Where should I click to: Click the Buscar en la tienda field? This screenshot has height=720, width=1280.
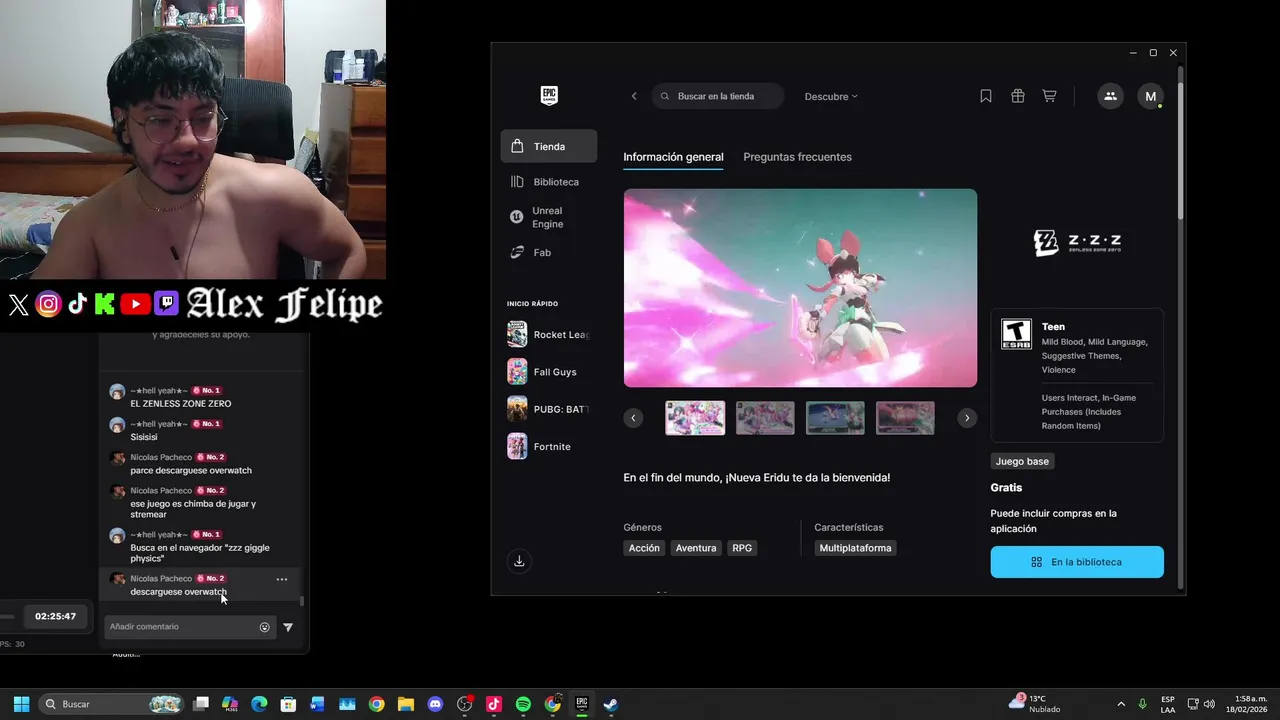(x=718, y=96)
